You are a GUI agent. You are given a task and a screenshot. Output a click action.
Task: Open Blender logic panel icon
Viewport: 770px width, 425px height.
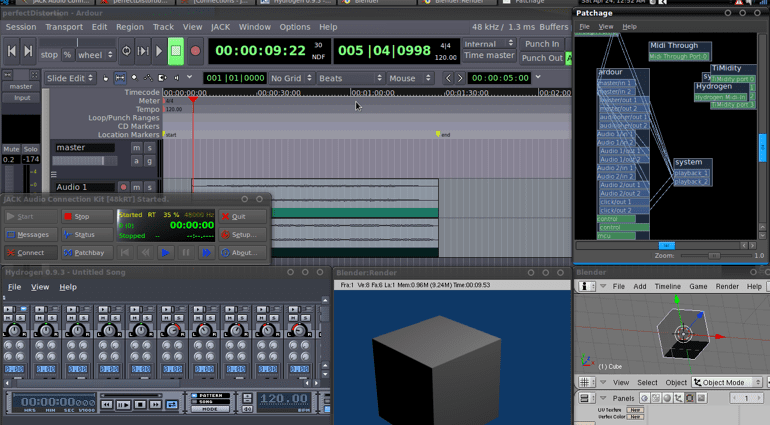[x=645, y=398]
